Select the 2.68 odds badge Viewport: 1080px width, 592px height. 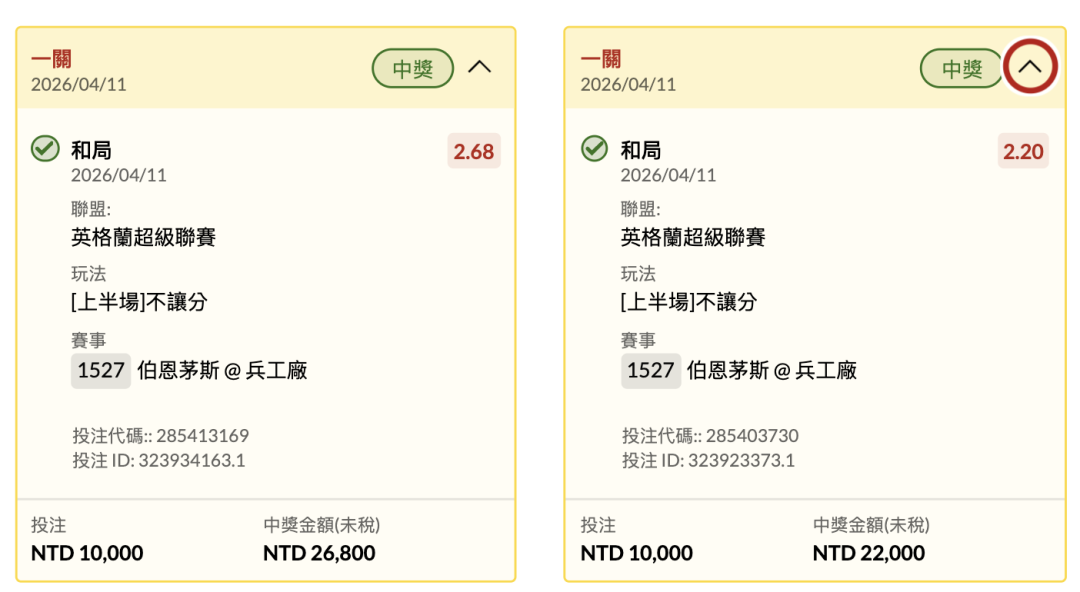(473, 152)
